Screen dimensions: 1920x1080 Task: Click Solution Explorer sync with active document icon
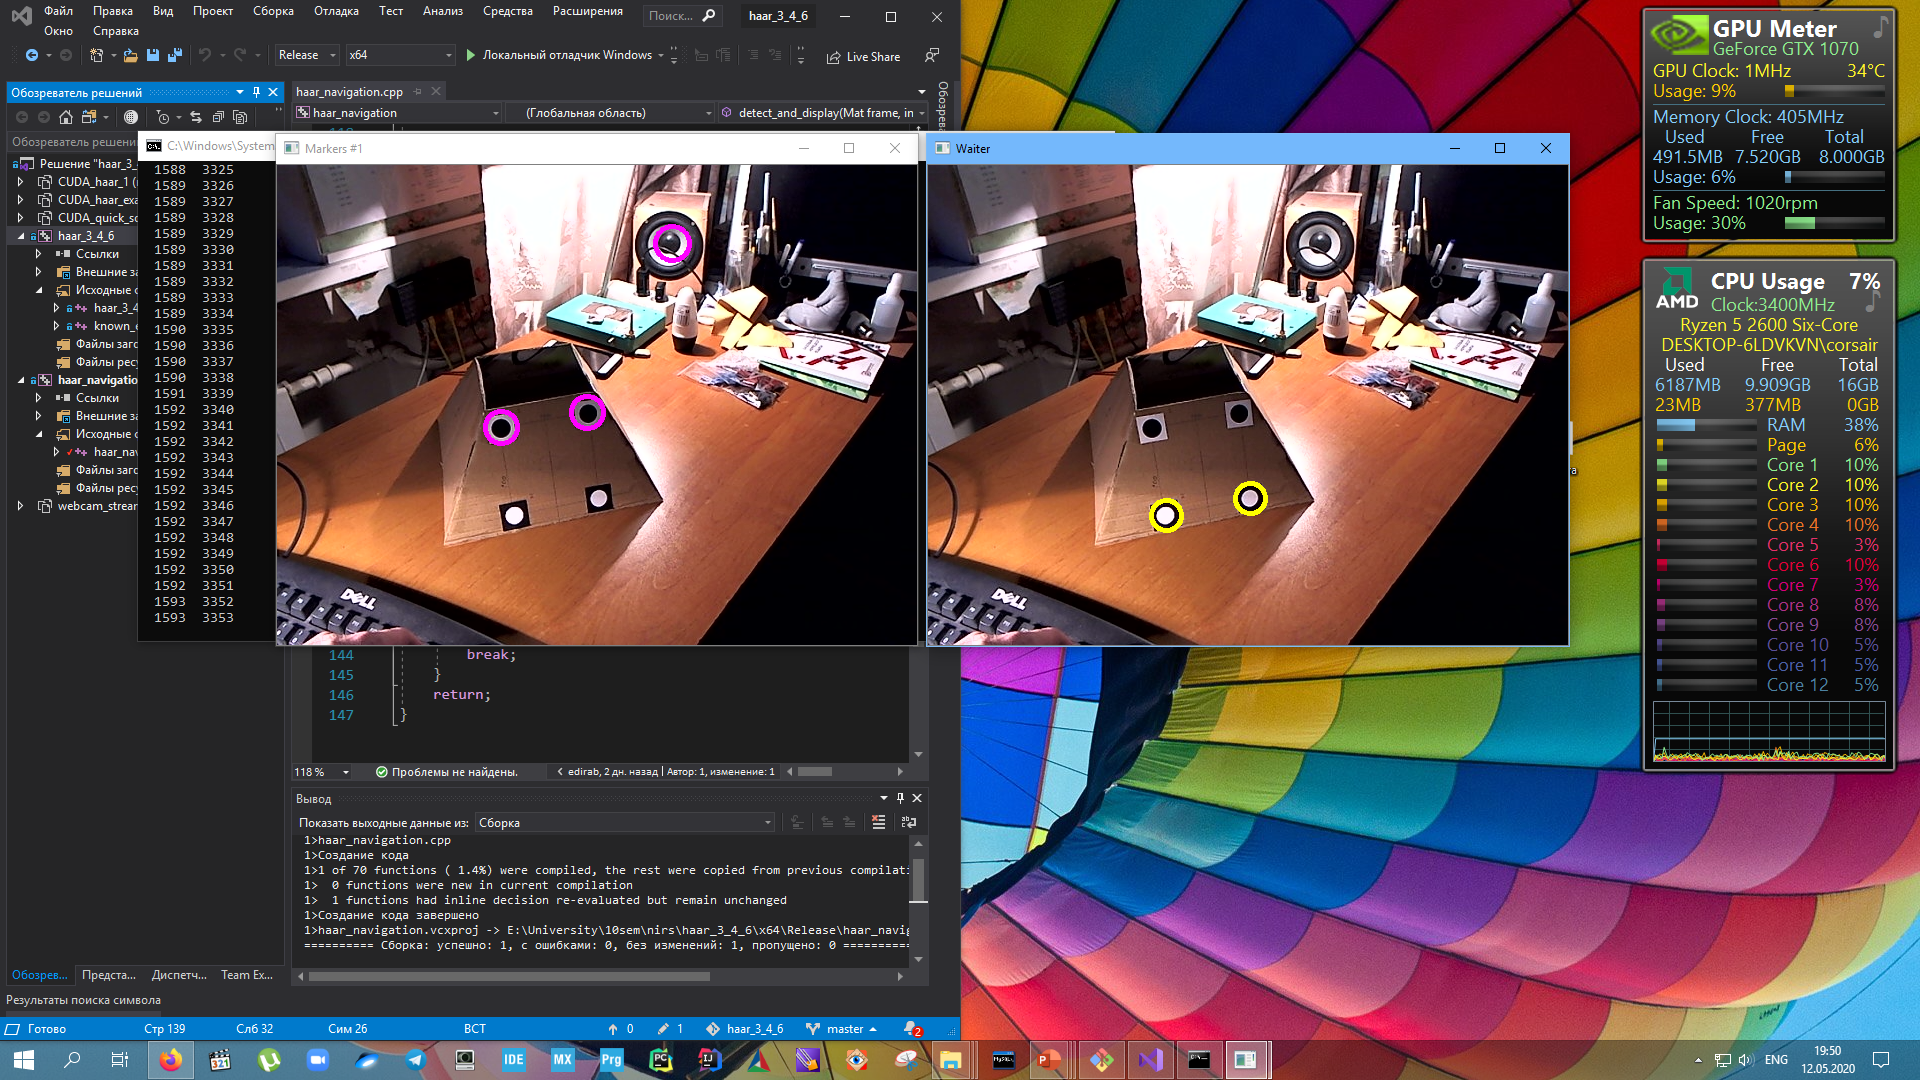click(196, 117)
